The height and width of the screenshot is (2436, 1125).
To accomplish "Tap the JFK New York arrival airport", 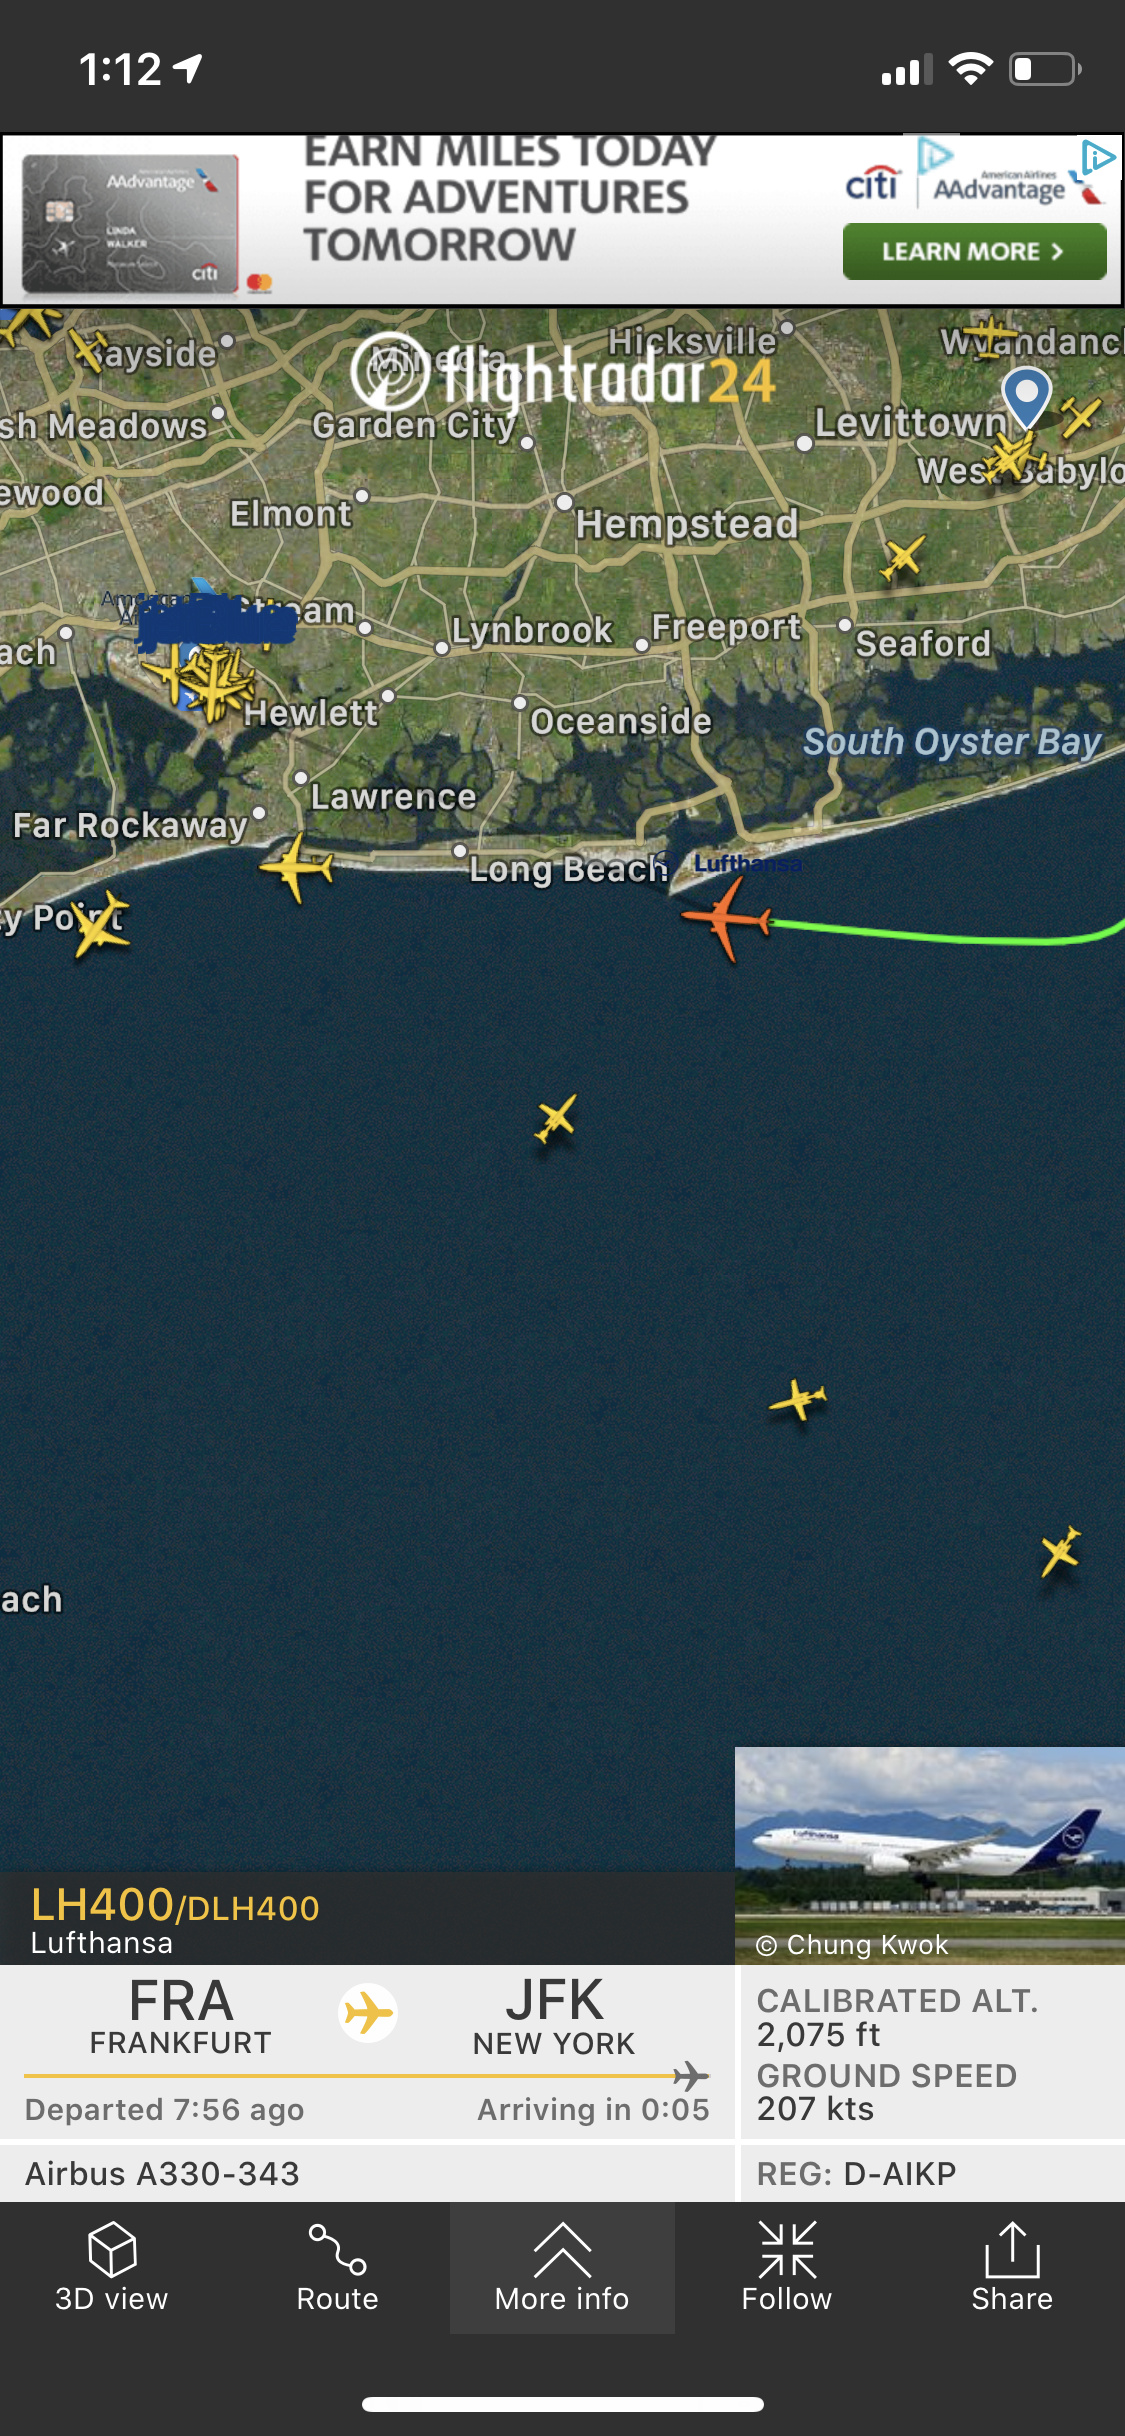I will coord(554,2016).
